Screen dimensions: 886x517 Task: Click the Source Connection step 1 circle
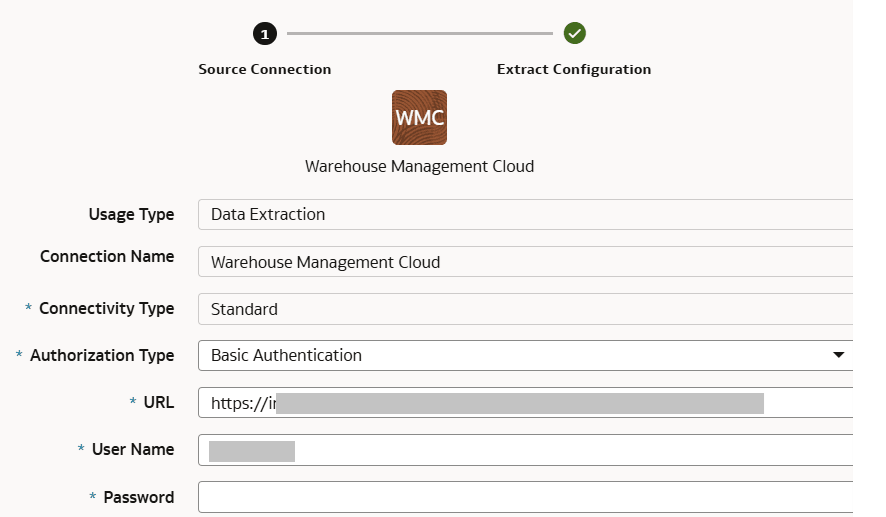264,34
